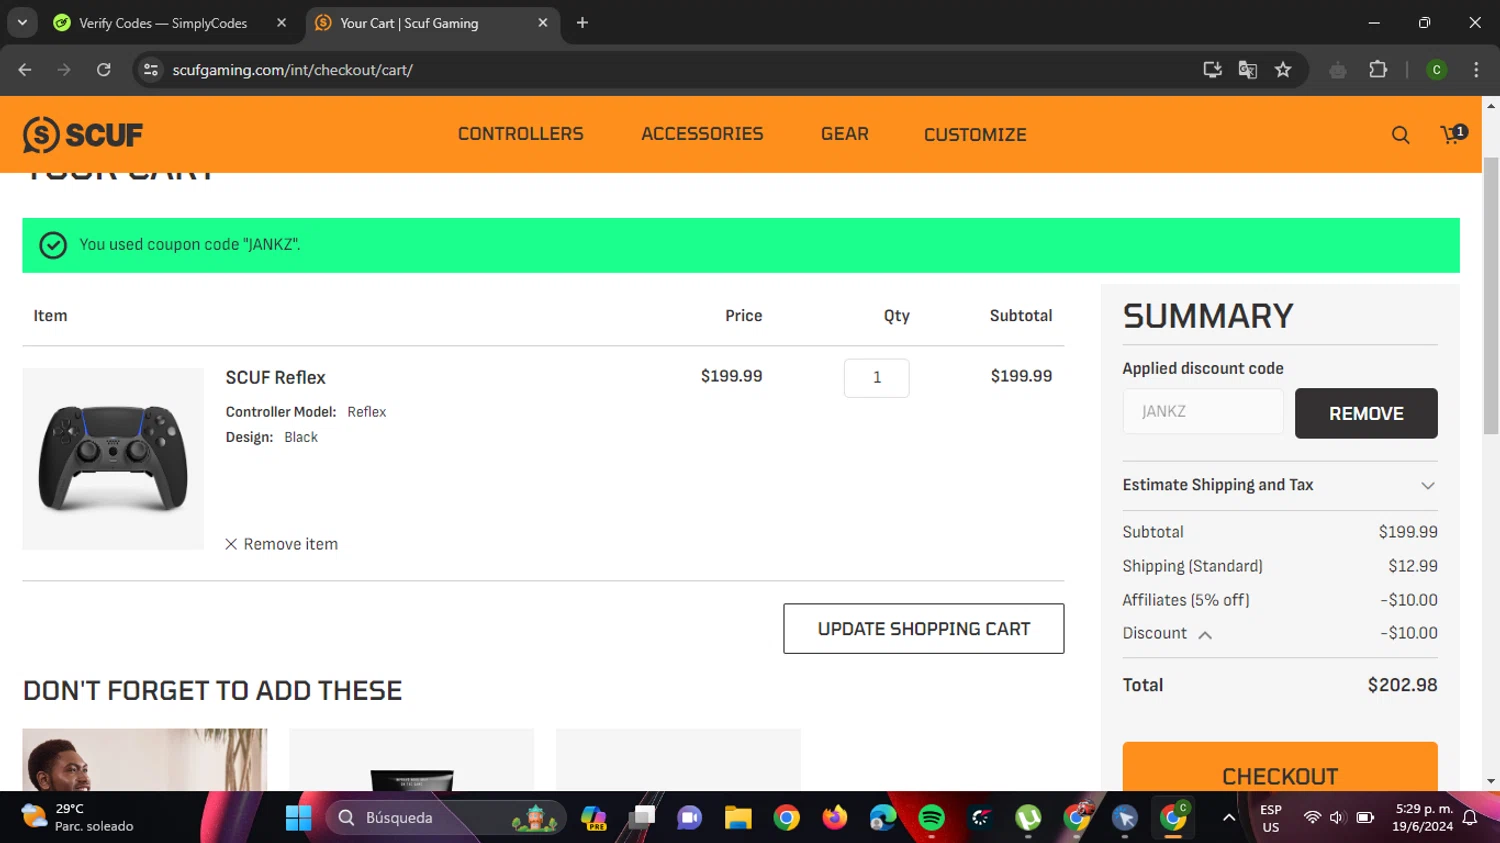Open the weather widget in taskbar
The image size is (1500, 843).
coord(78,818)
